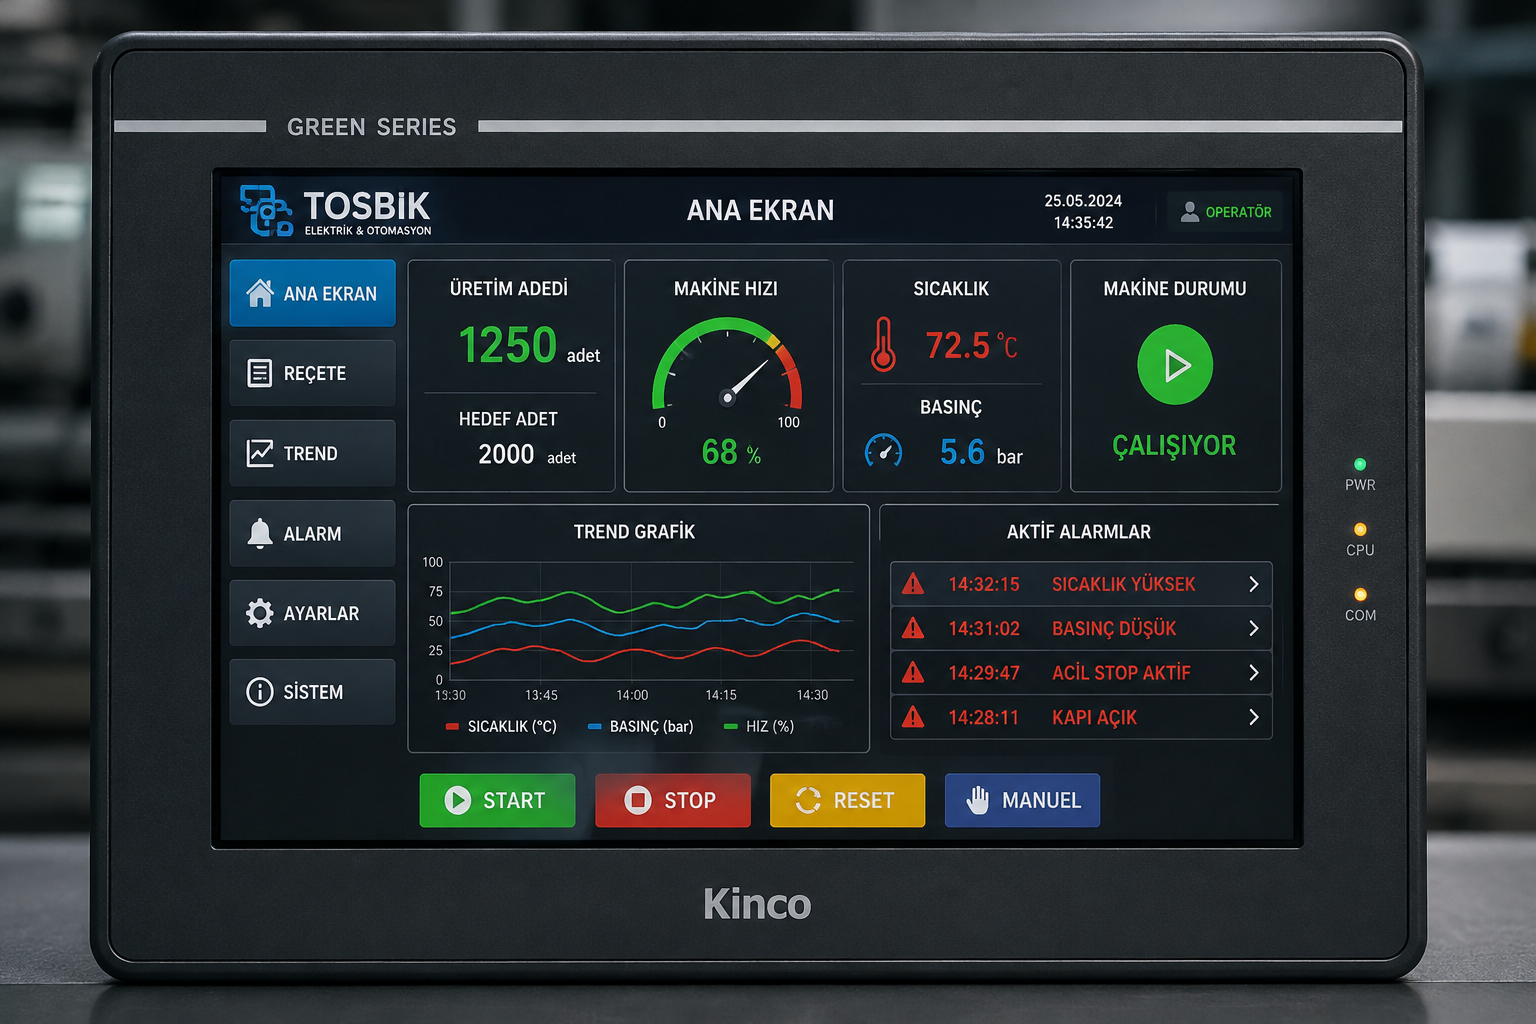Open the REÇETE recipe menu
The height and width of the screenshot is (1024, 1536).
pyautogui.click(x=312, y=373)
